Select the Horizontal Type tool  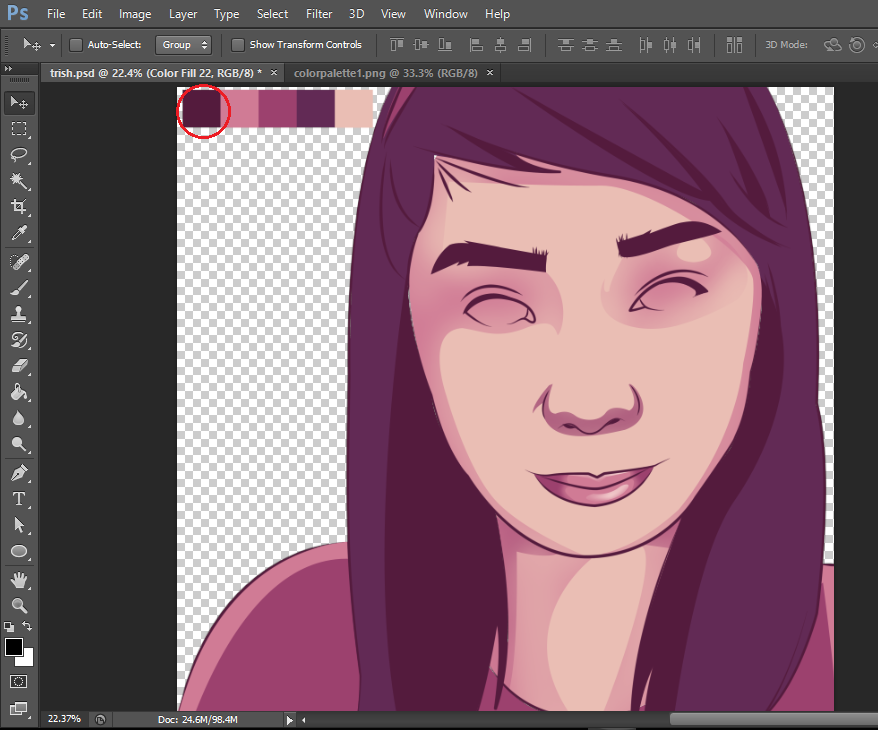19,499
